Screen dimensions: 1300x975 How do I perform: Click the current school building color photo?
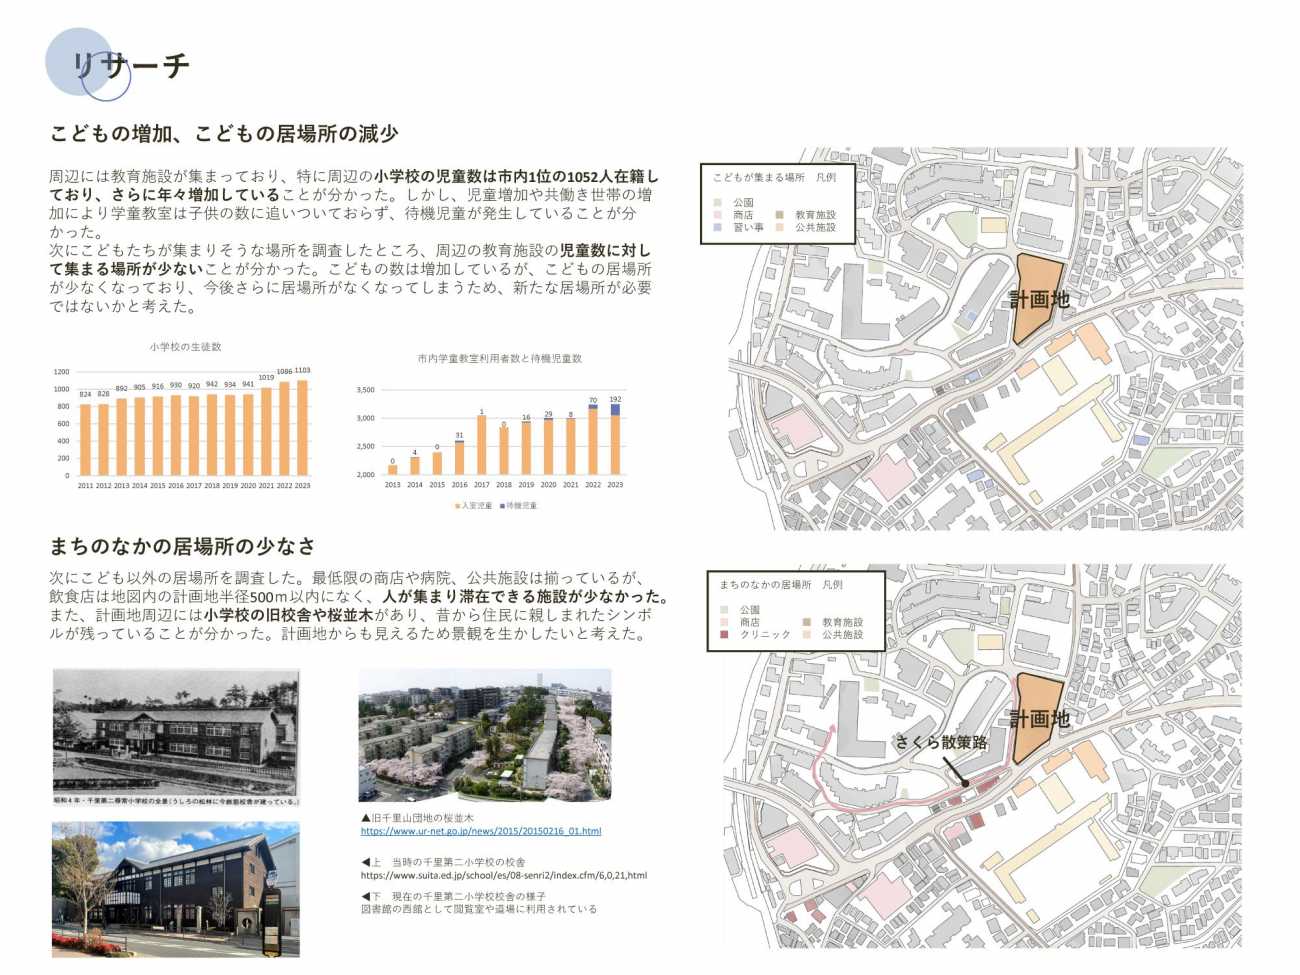point(176,890)
